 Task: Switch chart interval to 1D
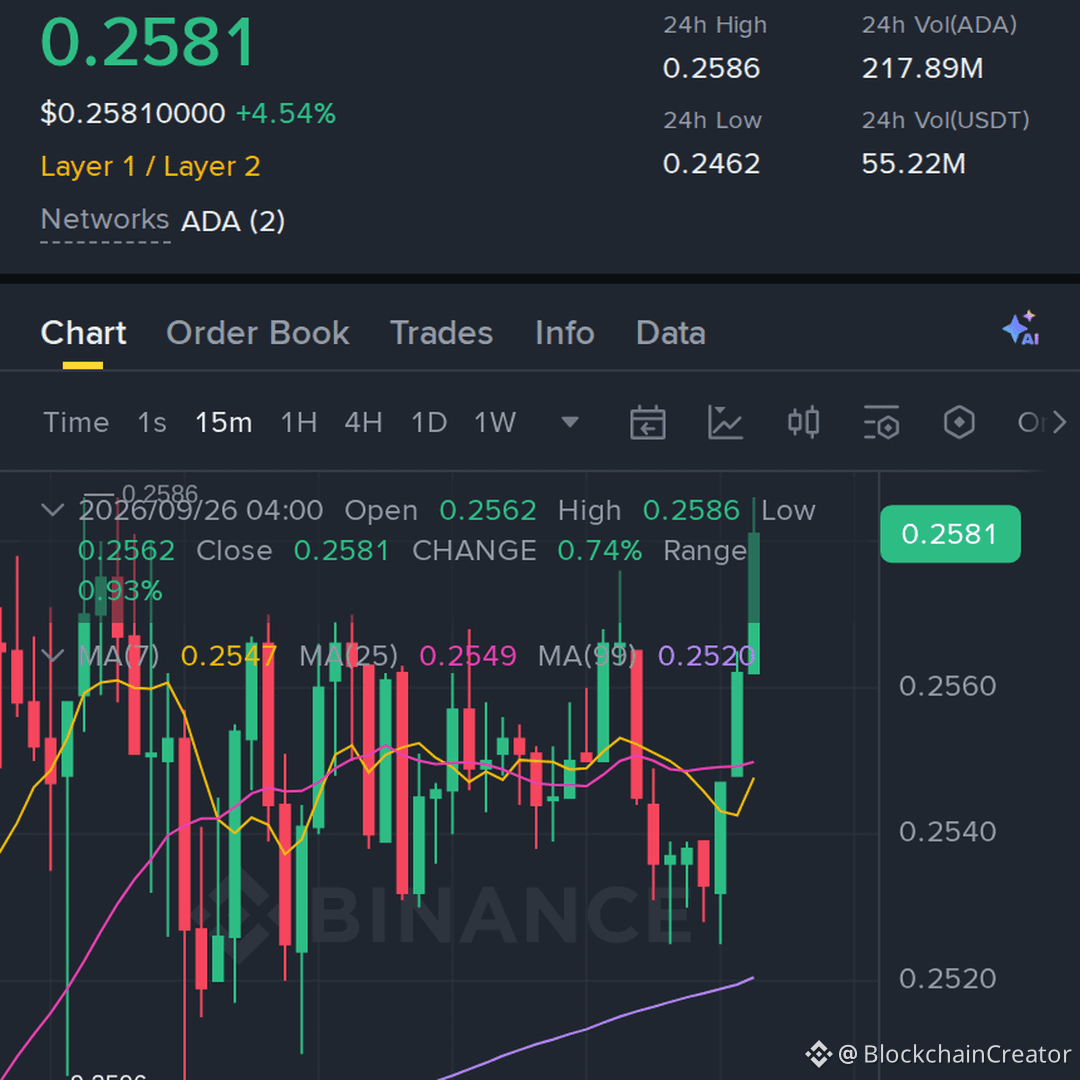[429, 422]
